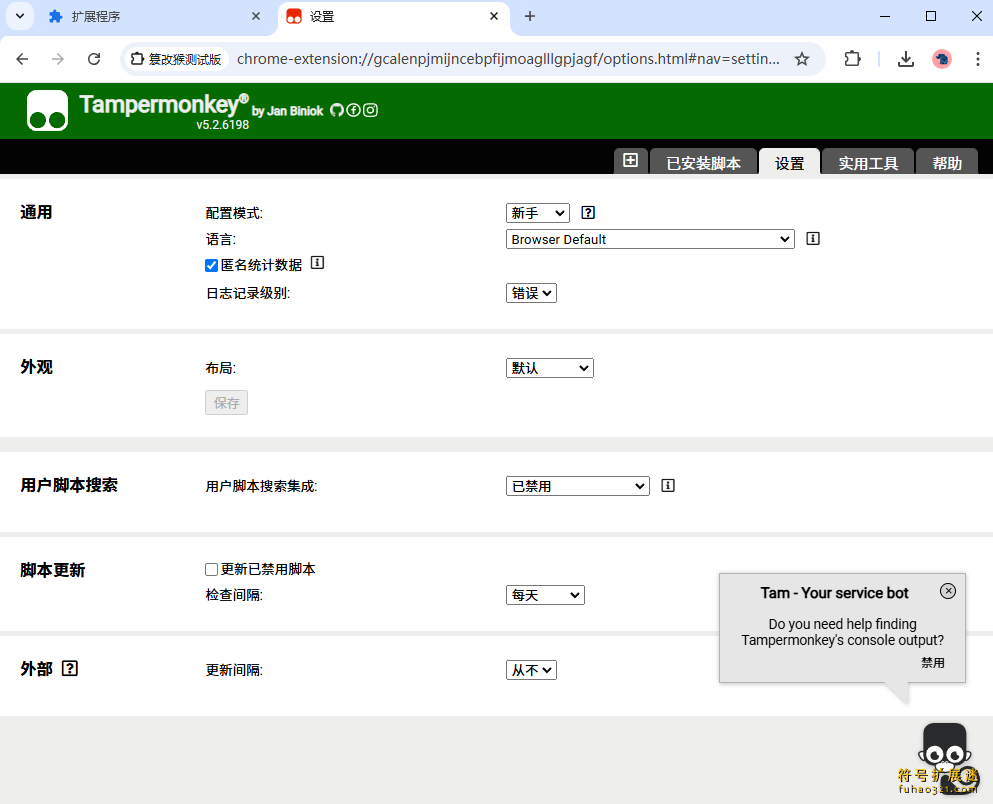993x804 pixels.
Task: Open 更新间隔 dropdown showing 从不
Action: click(531, 670)
